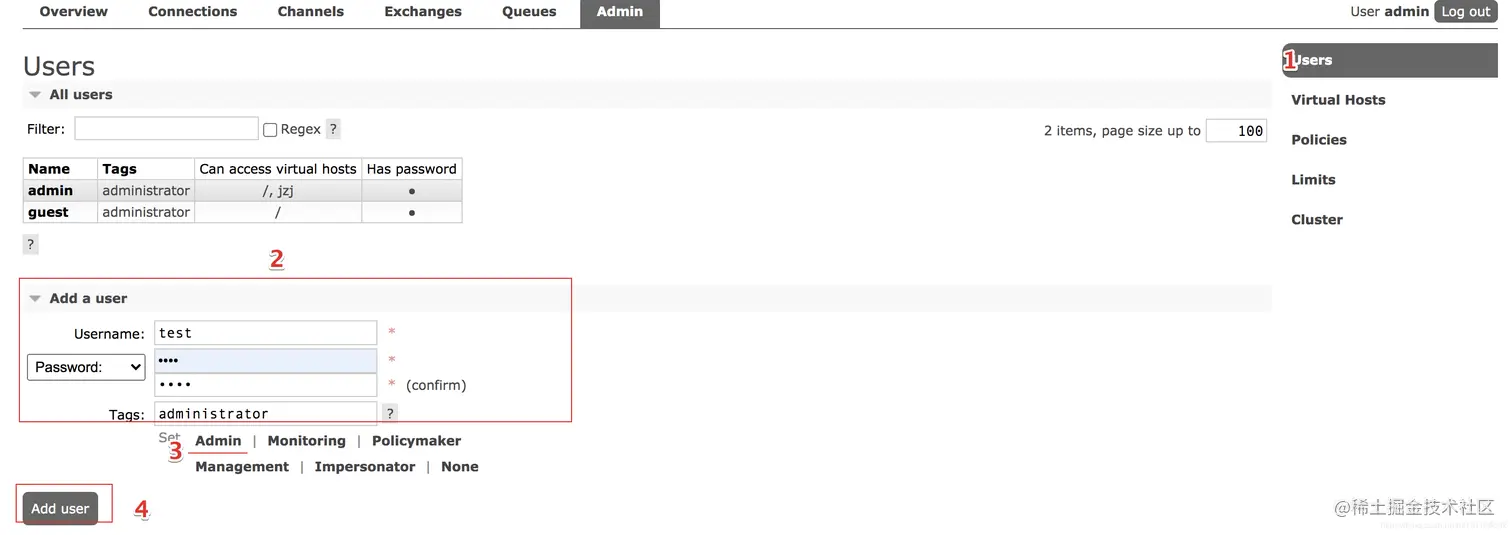Open Policies in the sidebar
This screenshot has height=535, width=1512.
tap(1319, 140)
